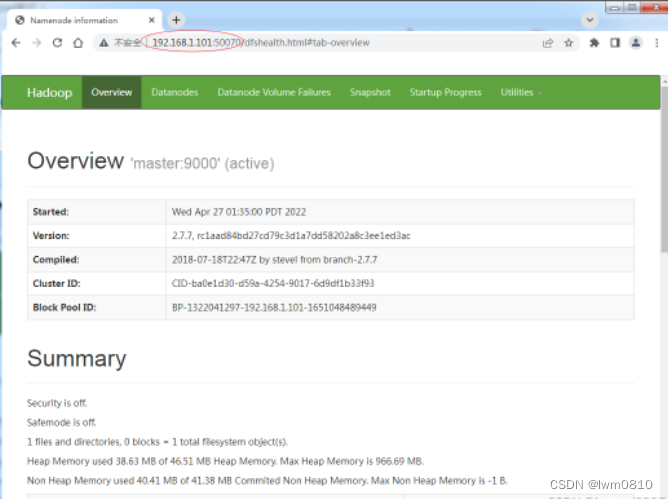
Task: Maximize the browser window
Action: (x=632, y=7)
